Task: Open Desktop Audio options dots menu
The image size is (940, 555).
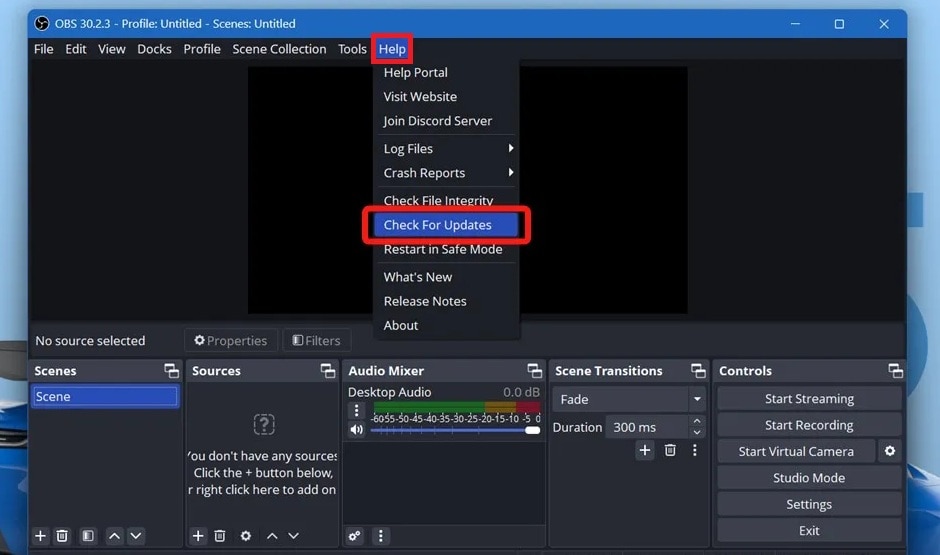Action: click(357, 411)
